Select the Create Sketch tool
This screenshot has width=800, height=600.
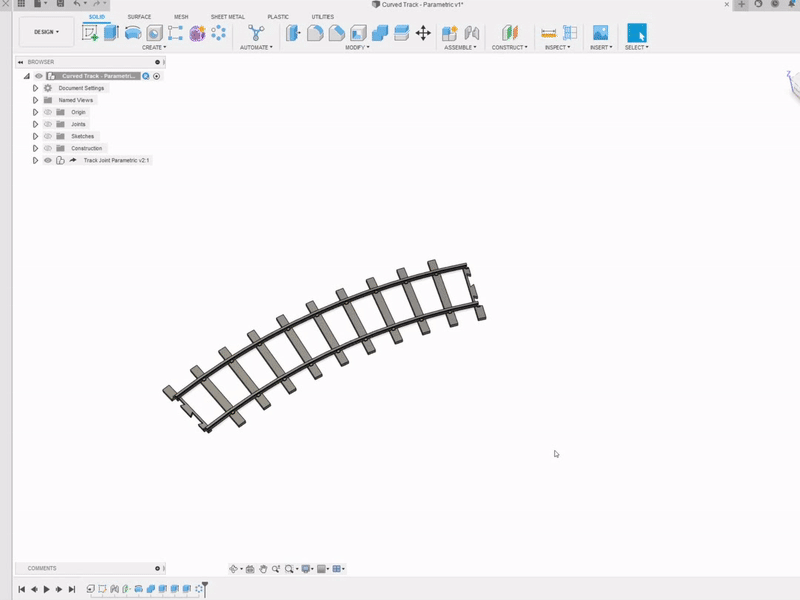click(x=92, y=31)
